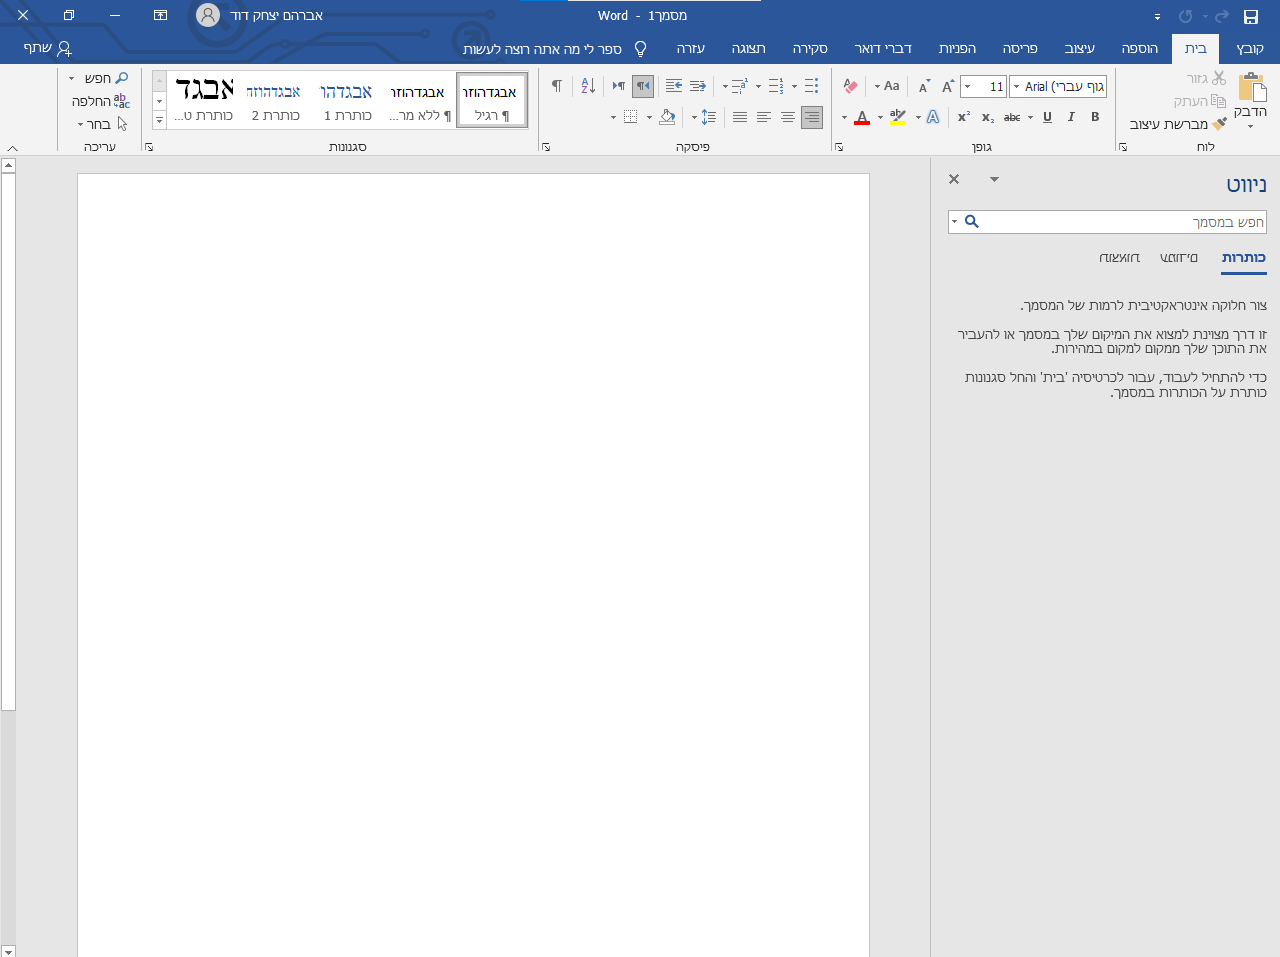Enable left-to-right text direction
This screenshot has height=957, width=1280.
pos(619,86)
